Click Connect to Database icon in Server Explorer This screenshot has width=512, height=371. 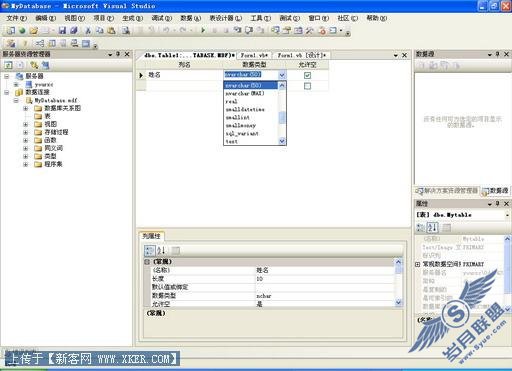pos(34,65)
